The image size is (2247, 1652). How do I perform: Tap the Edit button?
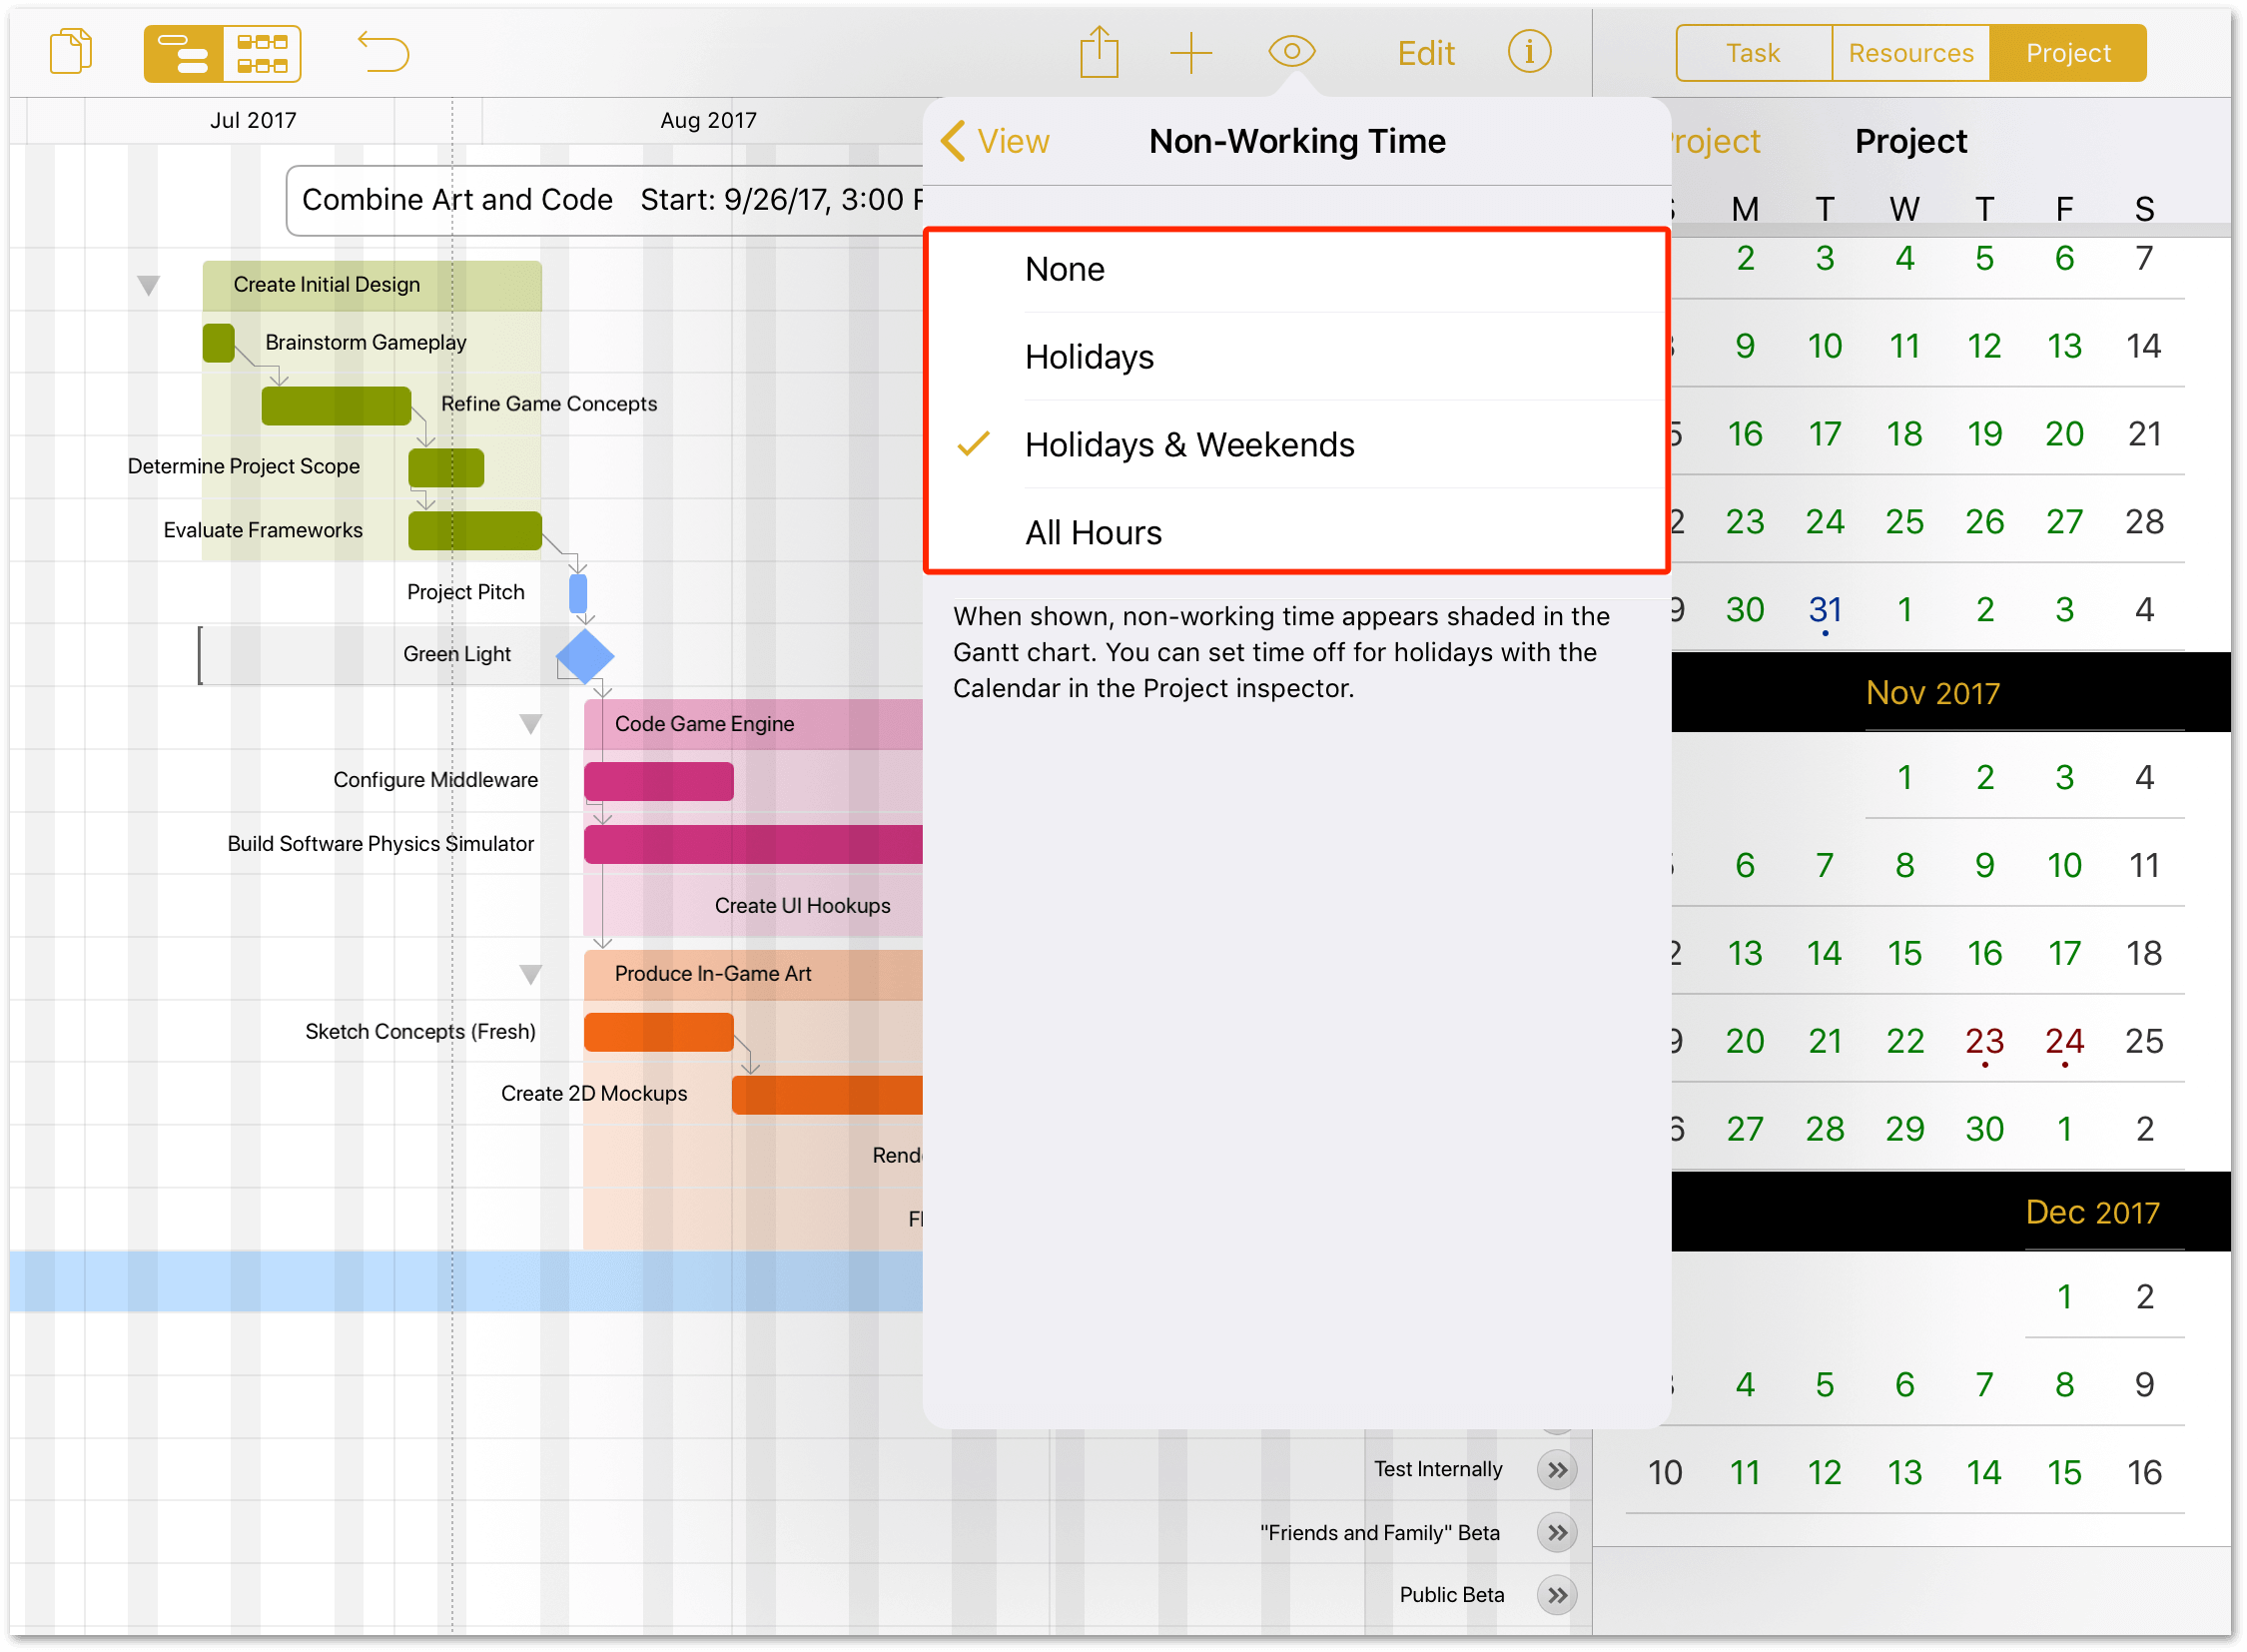[1425, 52]
